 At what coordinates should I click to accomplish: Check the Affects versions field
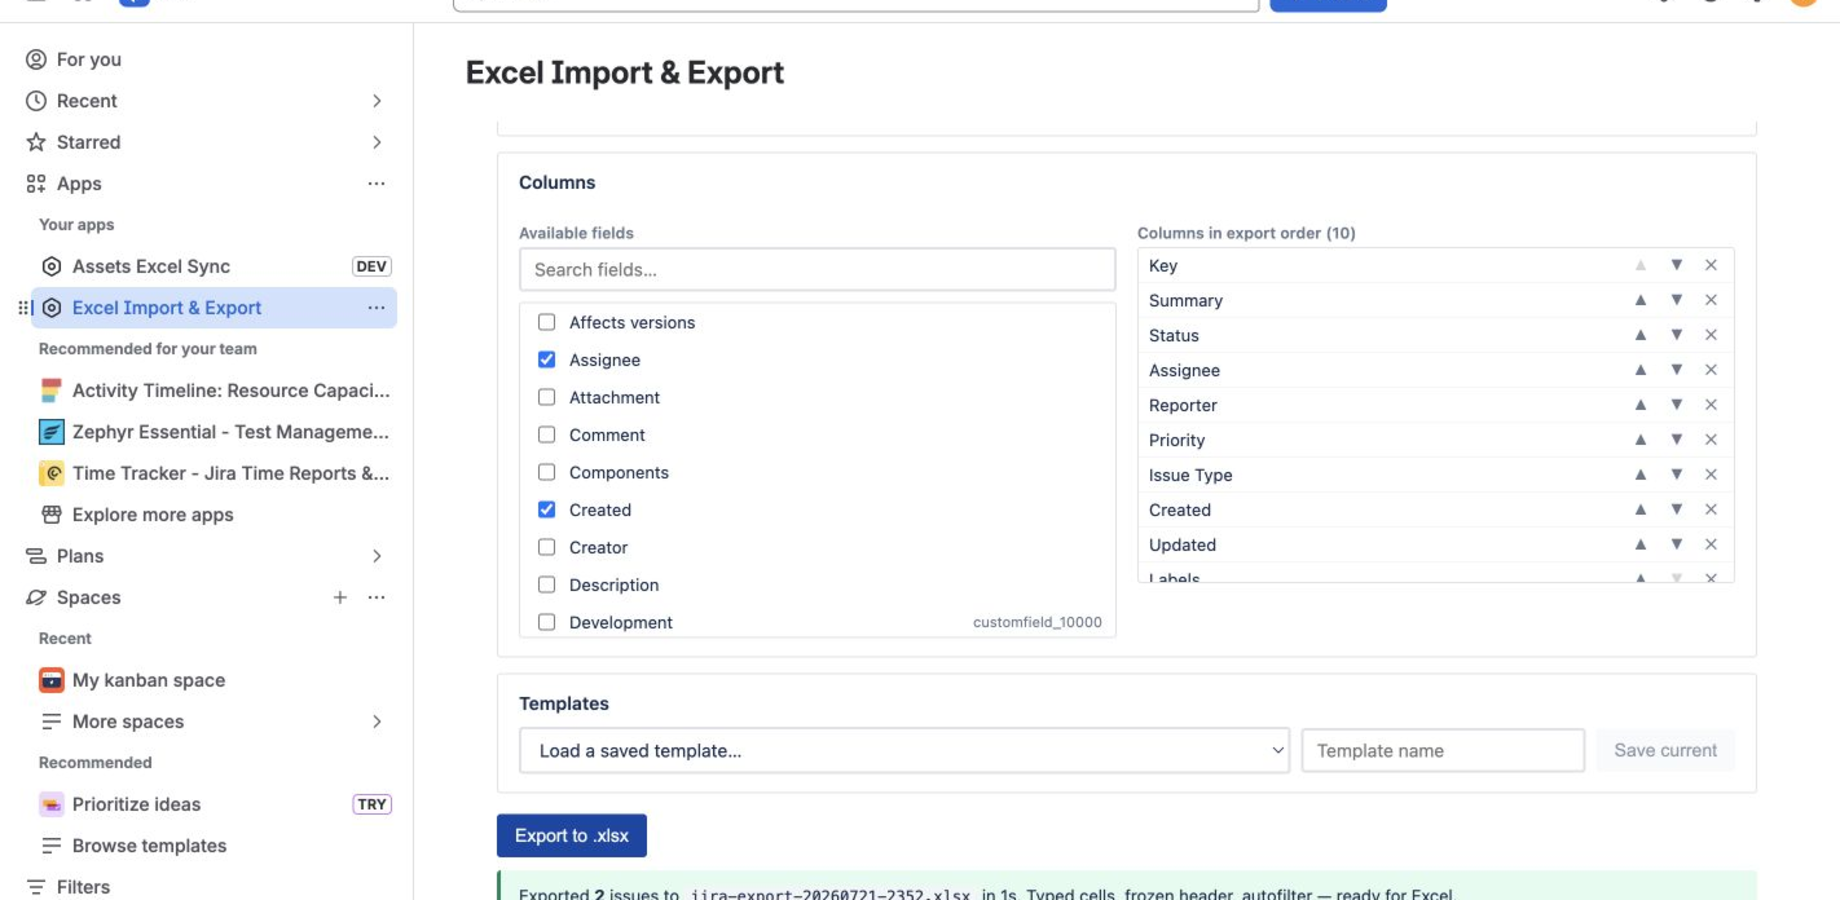(x=546, y=322)
